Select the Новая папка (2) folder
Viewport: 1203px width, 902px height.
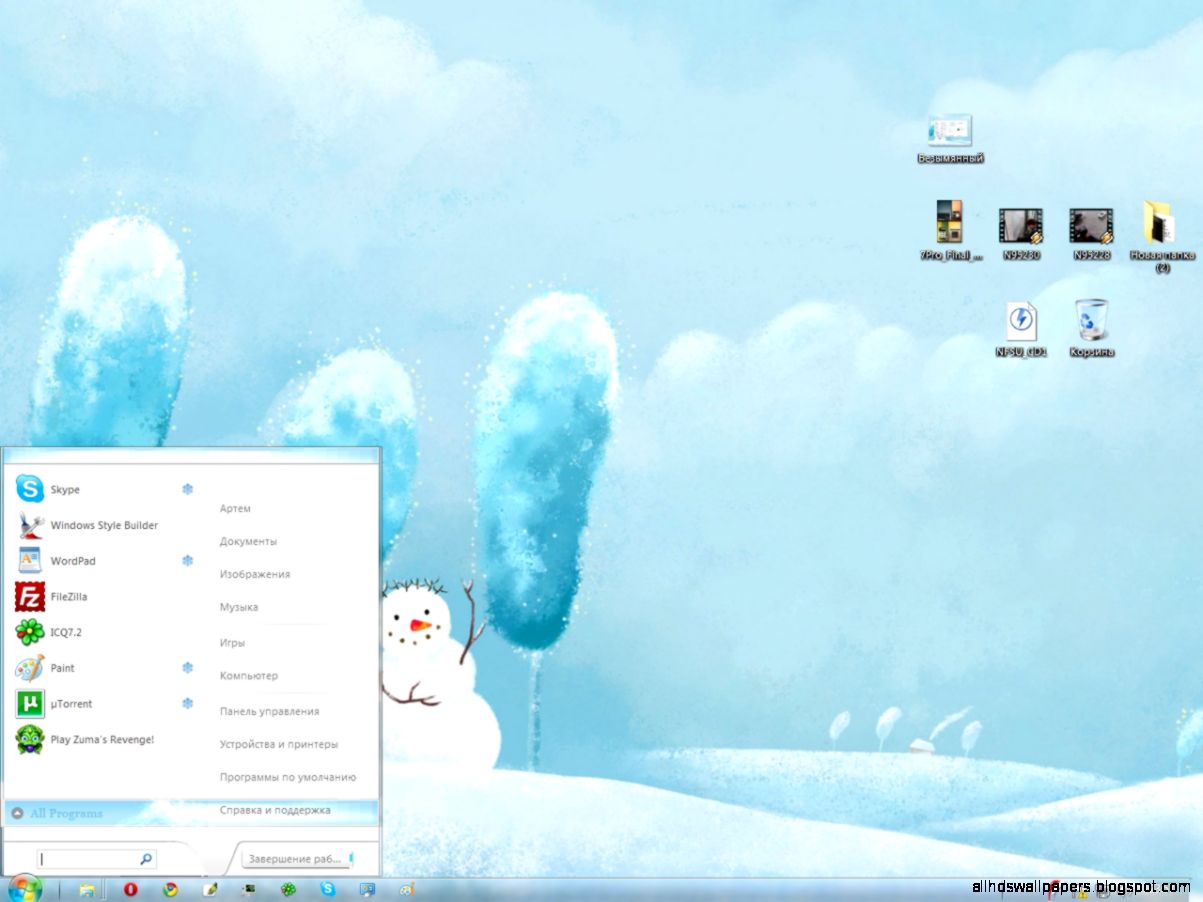pyautogui.click(x=1162, y=237)
